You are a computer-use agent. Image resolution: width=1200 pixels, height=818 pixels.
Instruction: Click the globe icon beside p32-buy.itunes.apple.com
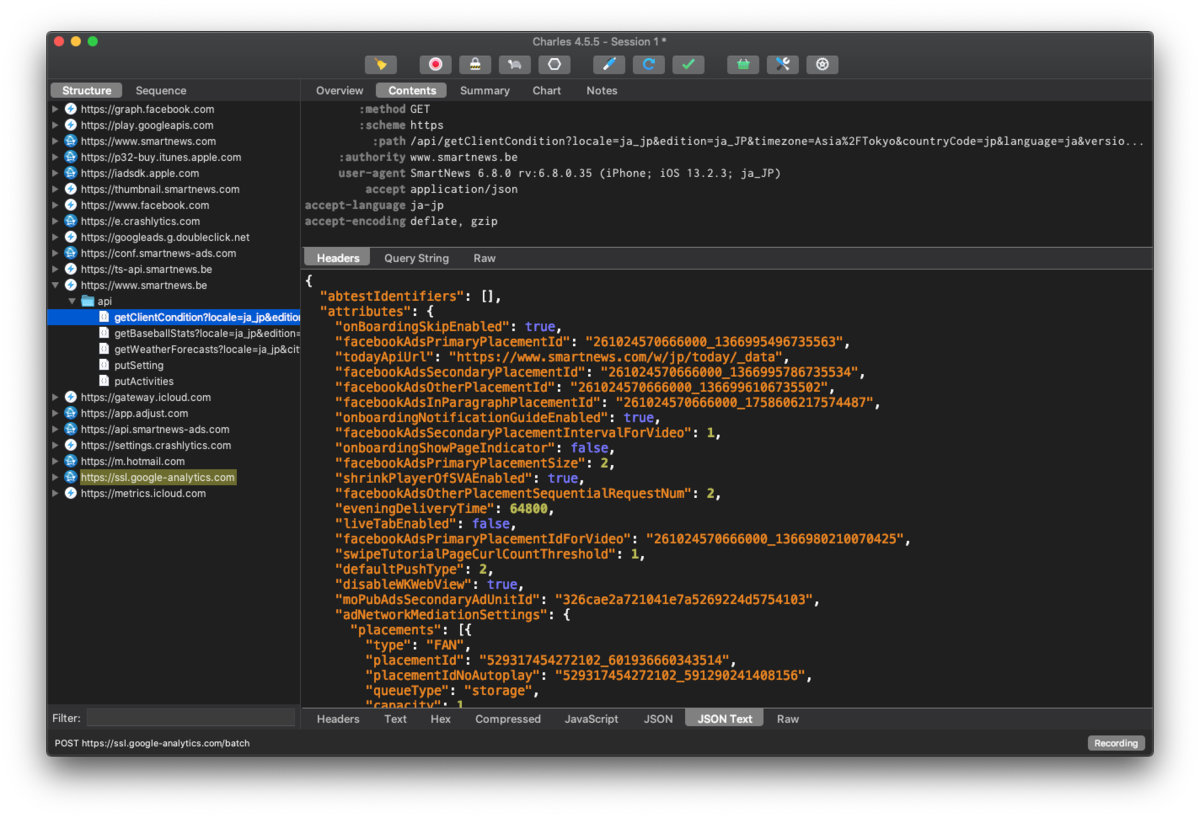[x=71, y=157]
